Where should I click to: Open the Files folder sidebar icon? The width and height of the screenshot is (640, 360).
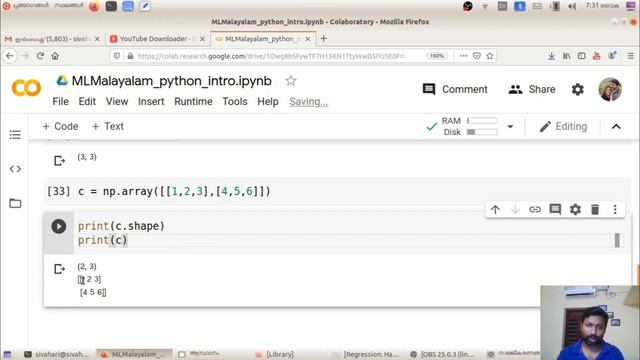pos(15,203)
